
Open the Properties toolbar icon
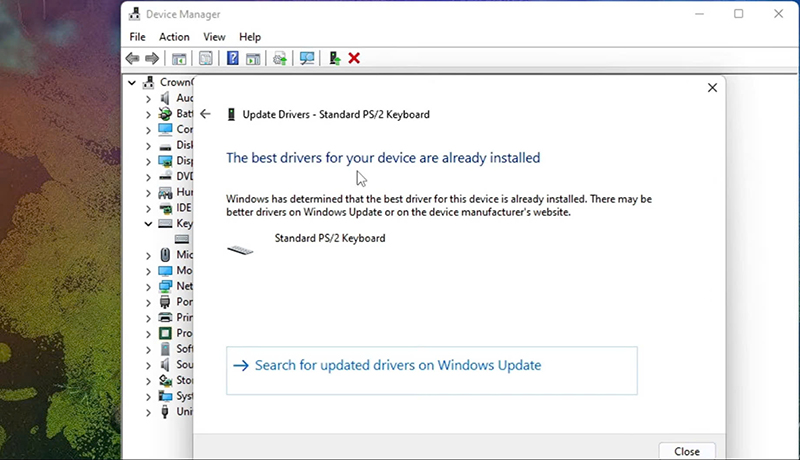pos(206,59)
